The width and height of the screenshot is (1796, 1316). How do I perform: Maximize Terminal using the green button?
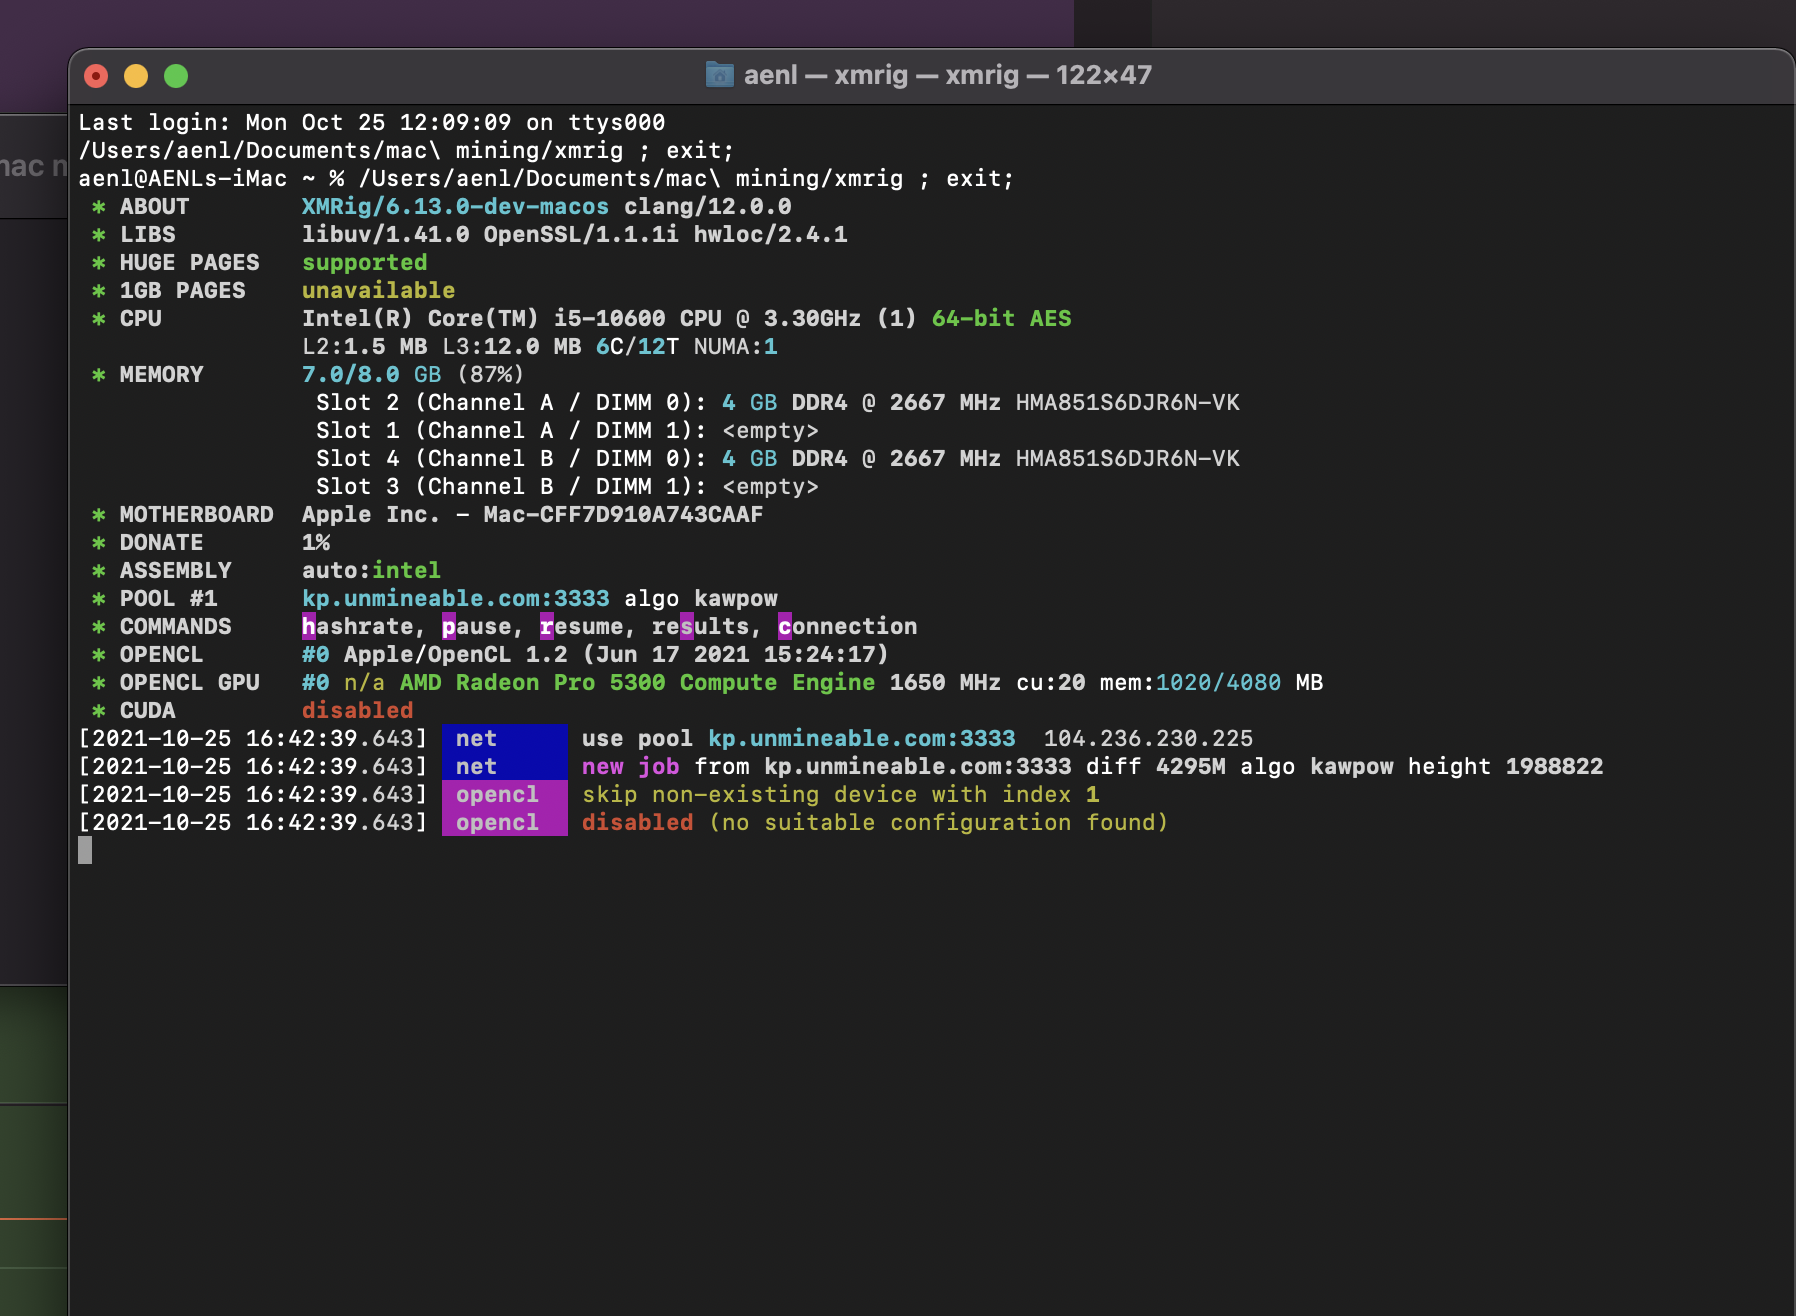[176, 76]
